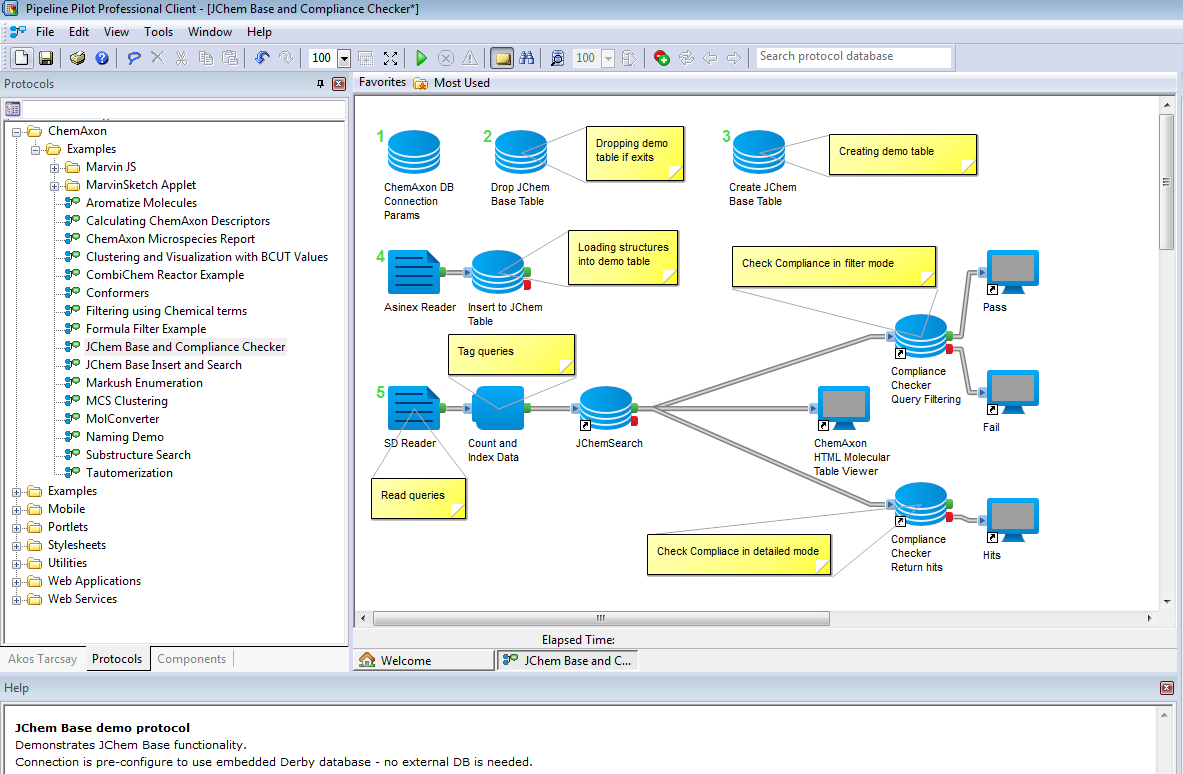Switch to the Components tab

pos(191,659)
